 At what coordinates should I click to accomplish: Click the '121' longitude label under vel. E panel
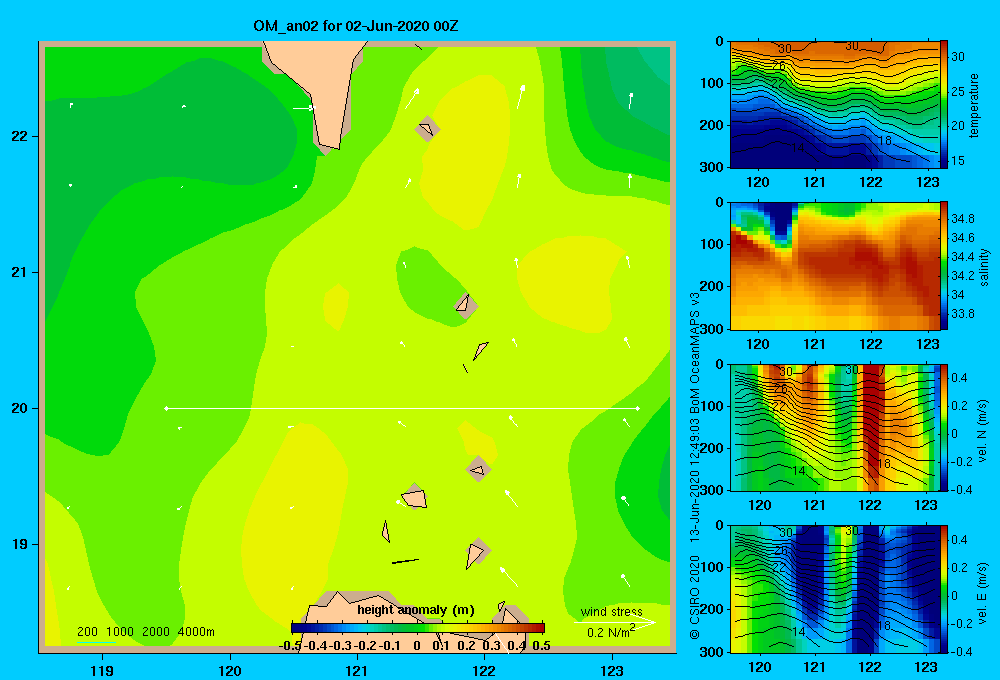(x=814, y=667)
